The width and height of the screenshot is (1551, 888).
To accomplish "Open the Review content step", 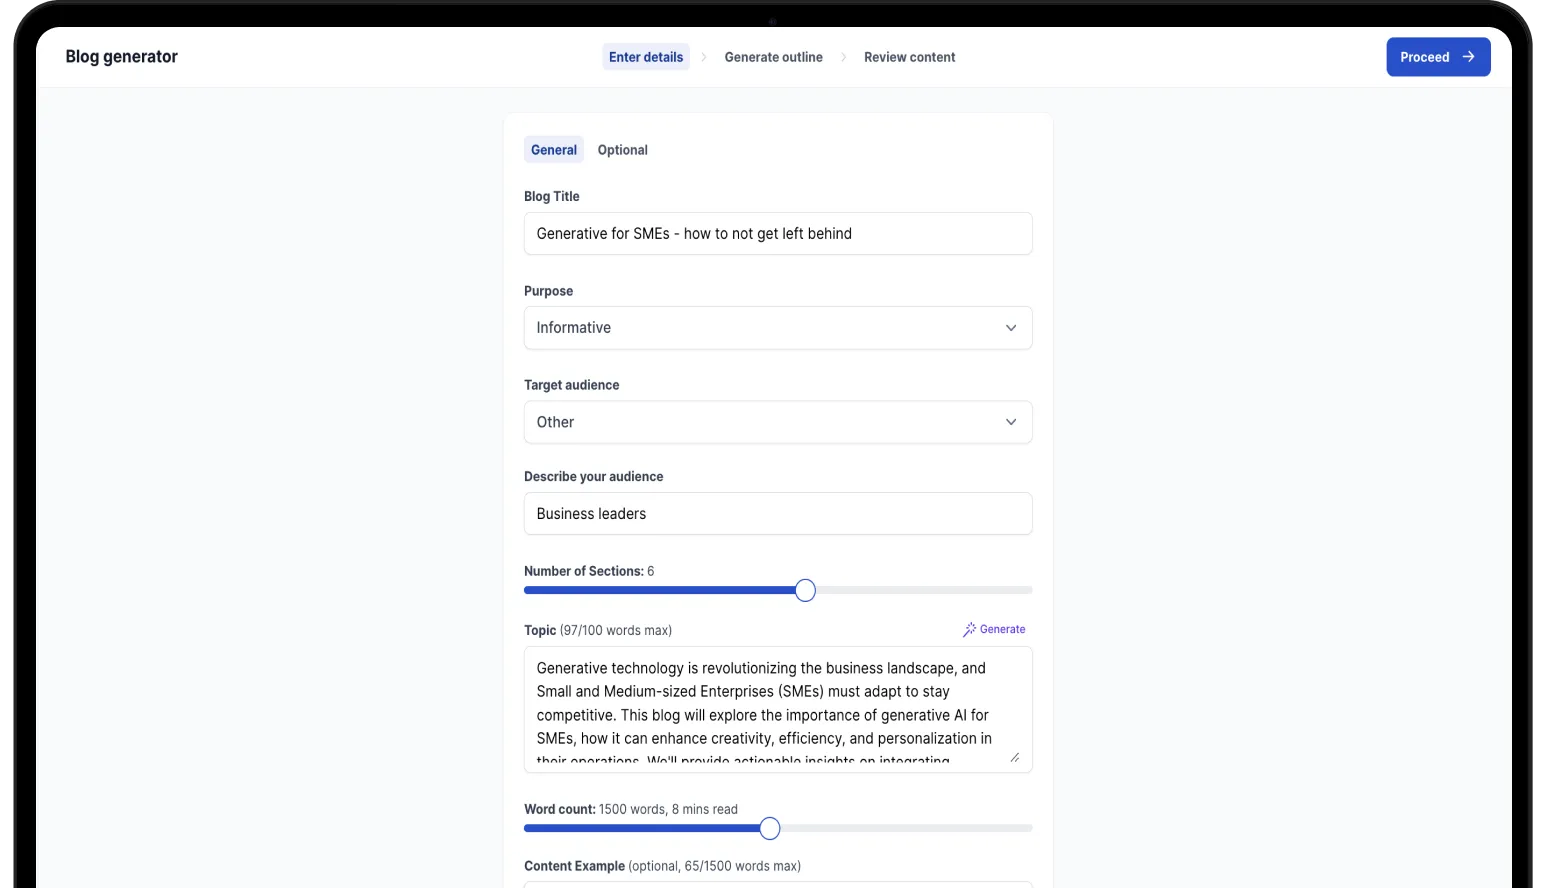I will click(x=909, y=57).
